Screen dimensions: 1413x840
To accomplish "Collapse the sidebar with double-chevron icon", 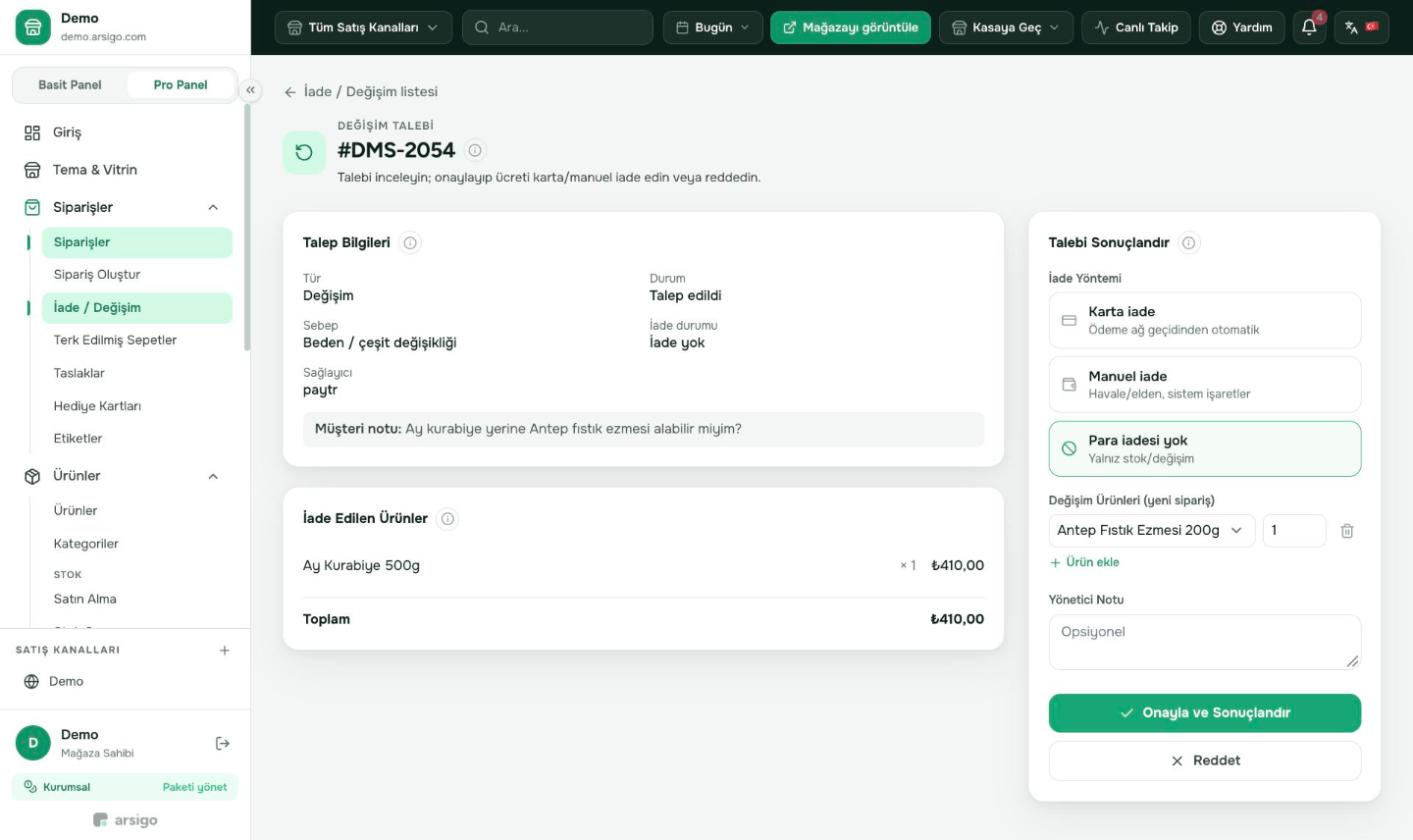I will [x=251, y=90].
